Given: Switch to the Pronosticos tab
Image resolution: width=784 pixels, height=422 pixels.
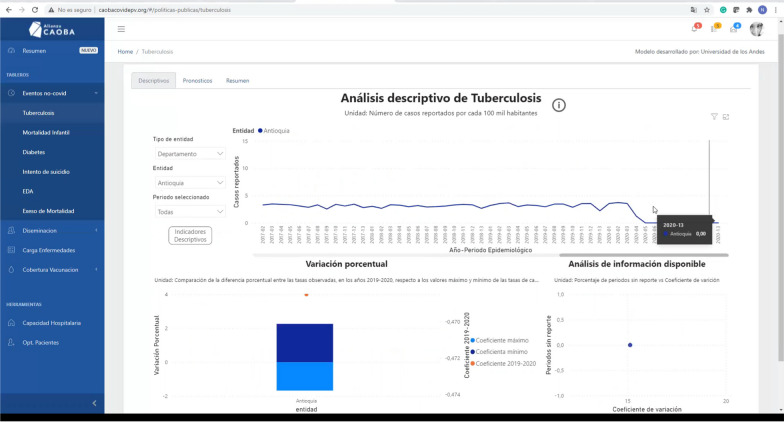Looking at the screenshot, I should coord(197,80).
